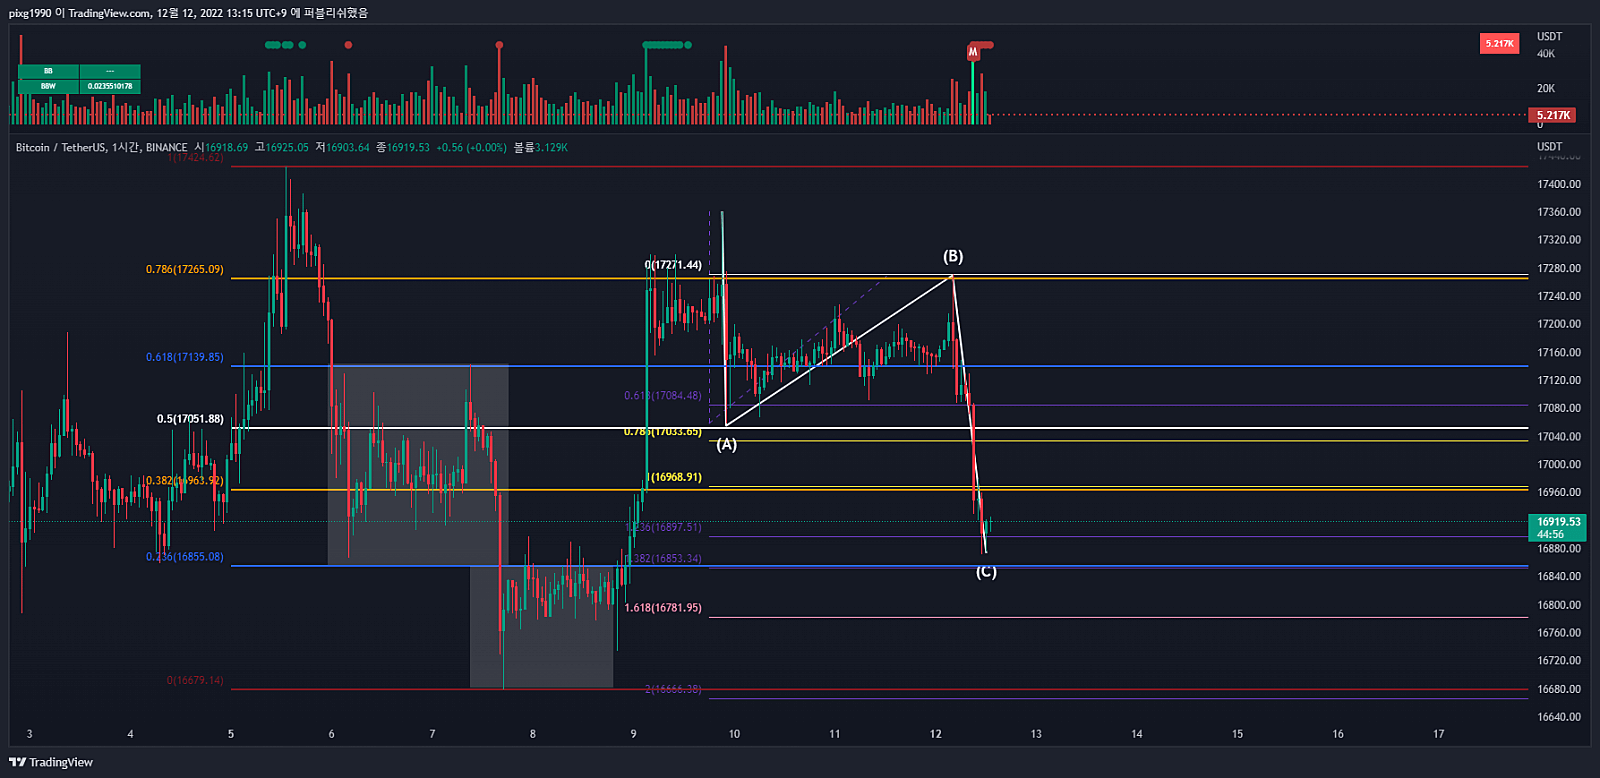Viewport: 1600px width, 778px height.
Task: Click the Bitcoin / TetherUS symbol title
Action: click(x=60, y=147)
